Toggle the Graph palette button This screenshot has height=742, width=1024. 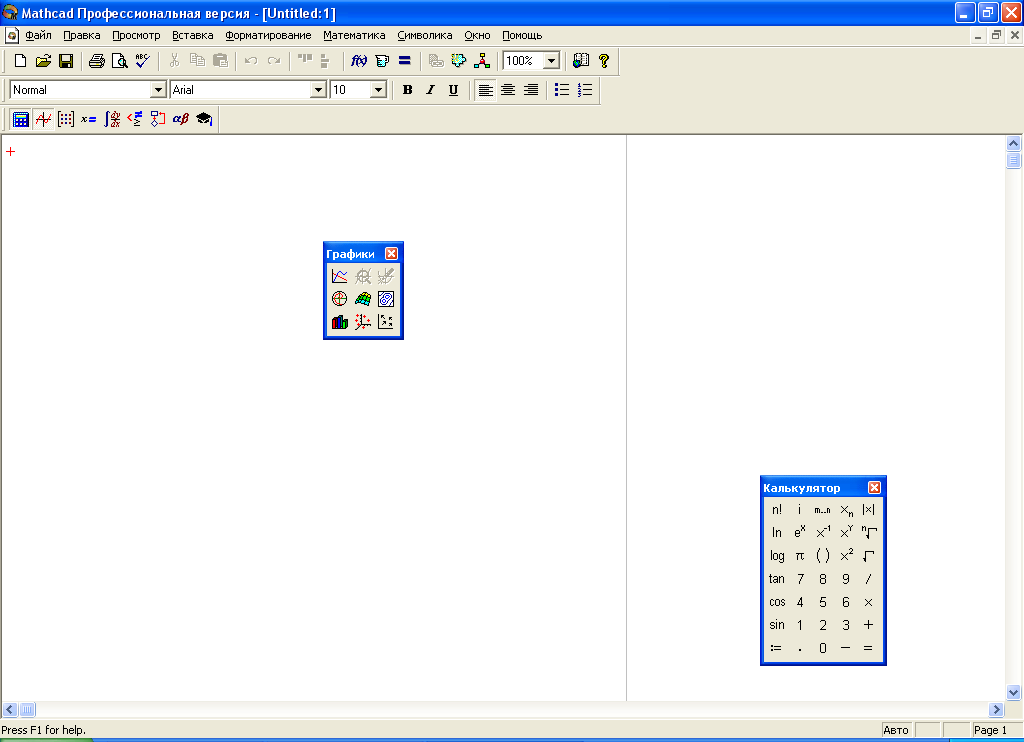point(44,119)
